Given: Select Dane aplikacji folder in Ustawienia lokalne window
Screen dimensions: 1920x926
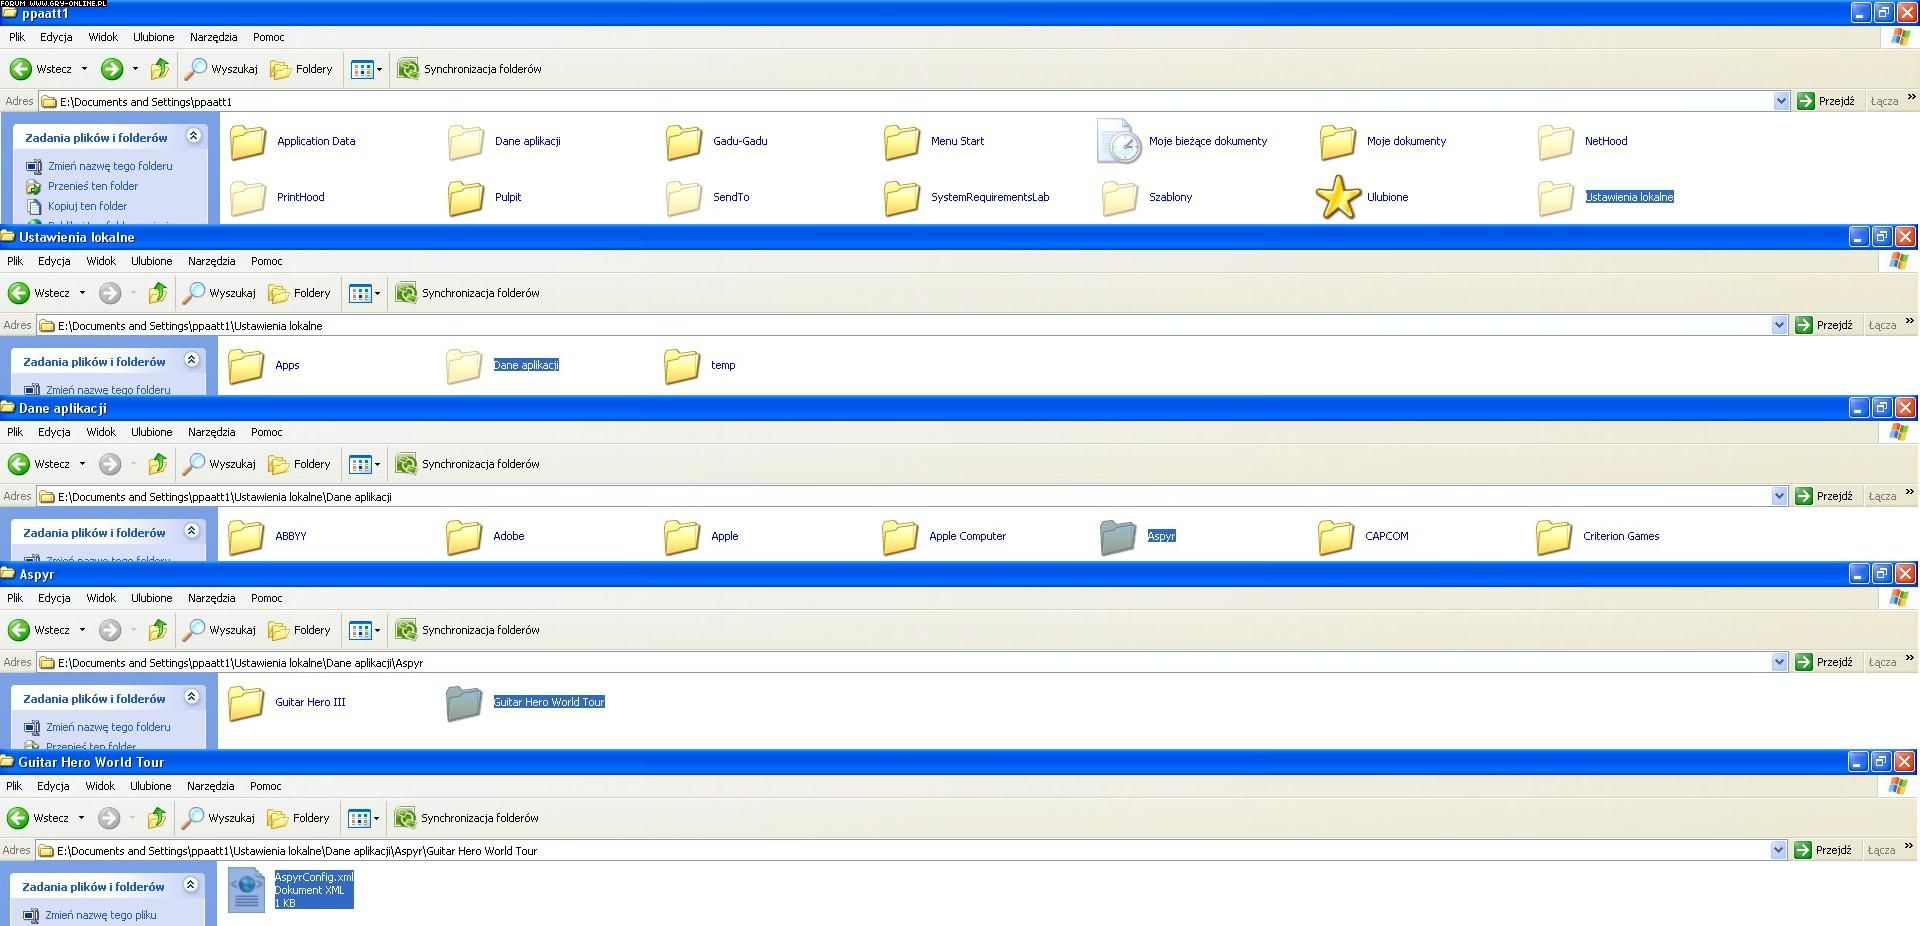Looking at the screenshot, I should [502, 366].
